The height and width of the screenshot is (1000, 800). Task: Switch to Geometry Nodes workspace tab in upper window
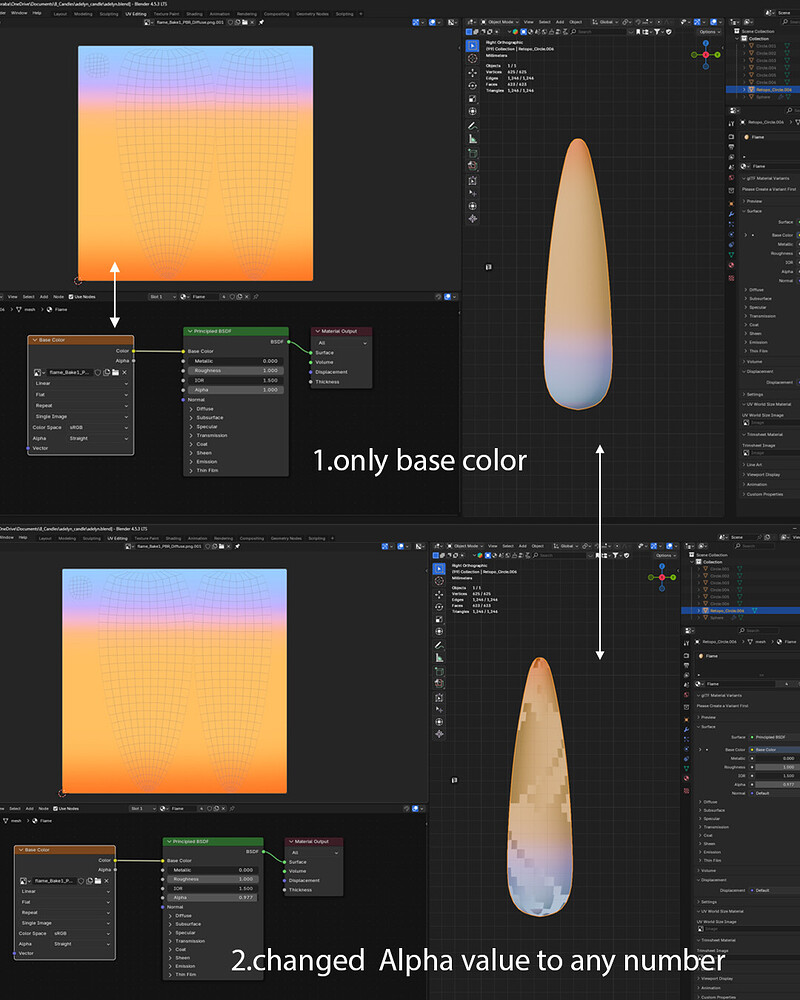point(313,13)
